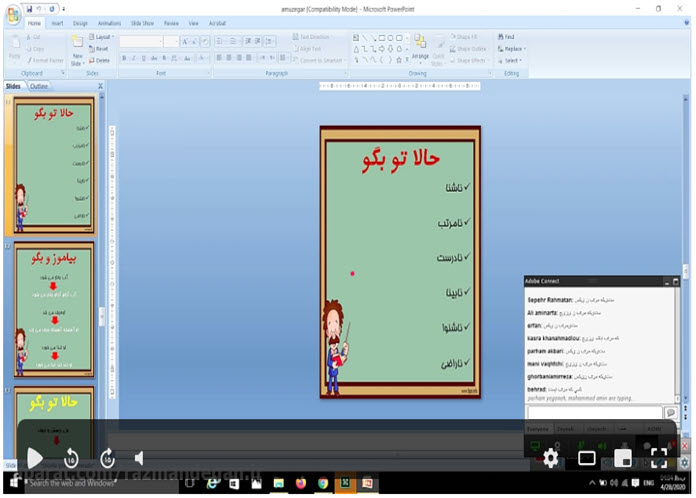Click Find in Editing group

(506, 37)
